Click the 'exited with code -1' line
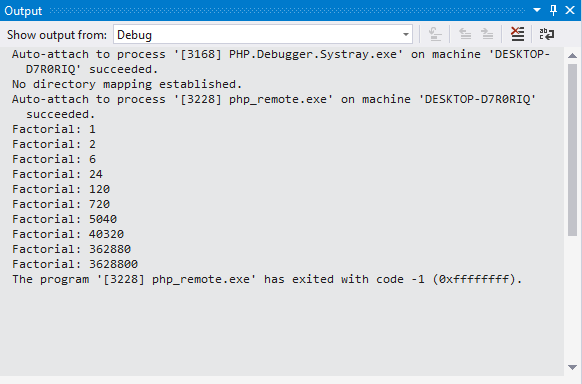 267,279
